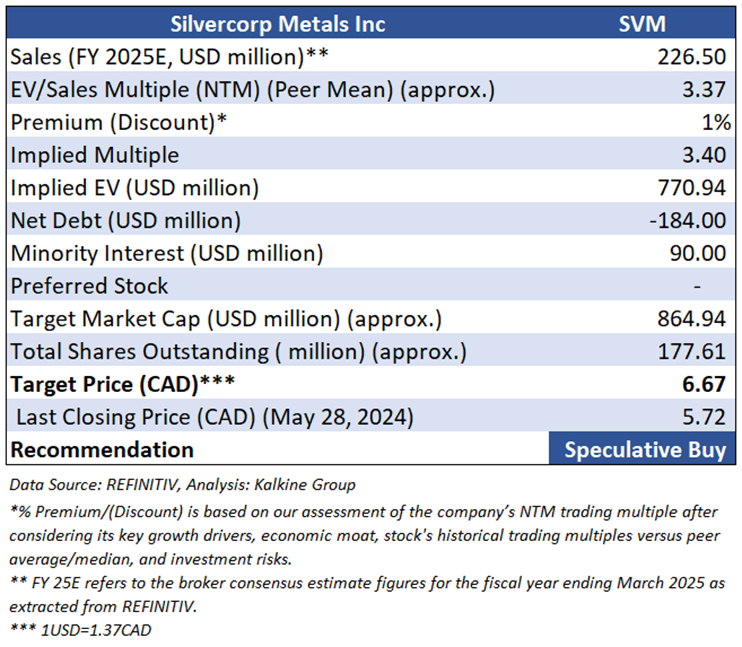
Task: Click the Preferred Stock row label
Action: coord(90,286)
